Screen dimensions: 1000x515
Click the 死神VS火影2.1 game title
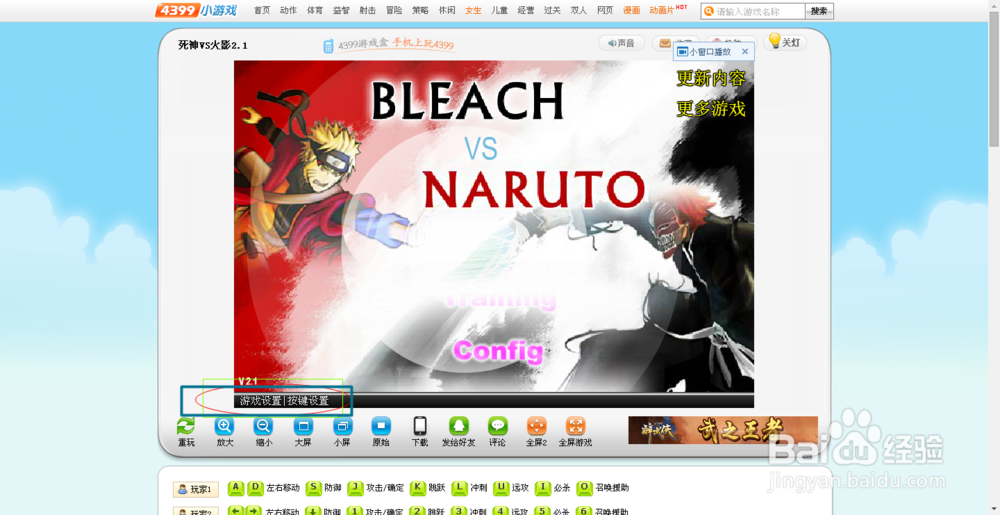tap(213, 45)
